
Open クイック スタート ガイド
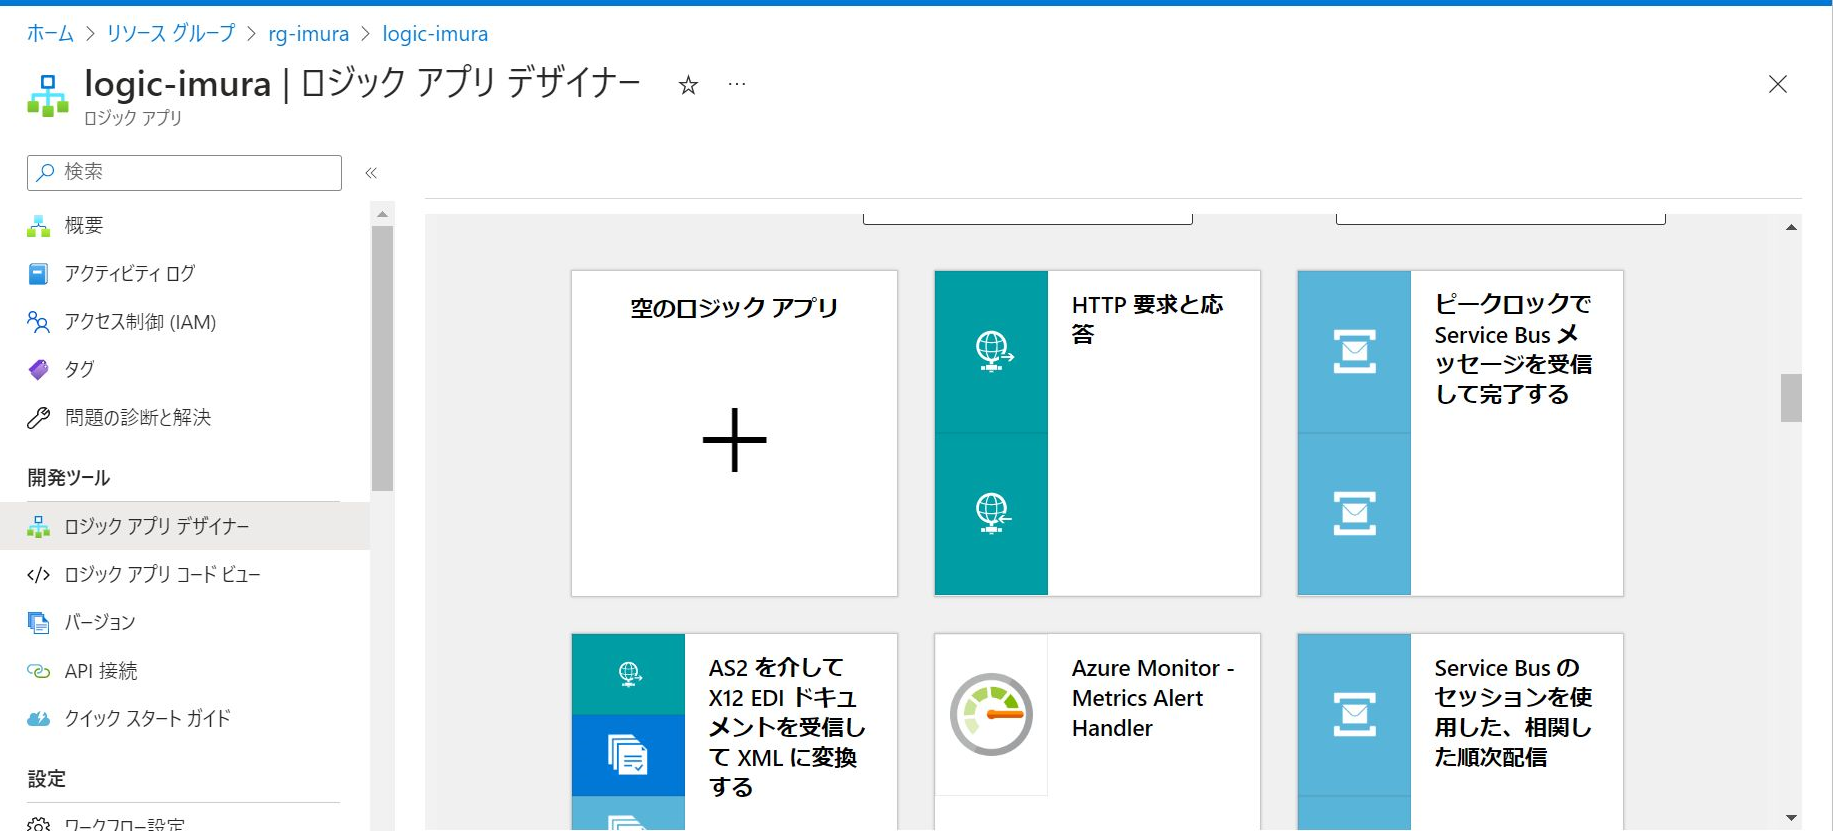pyautogui.click(x=148, y=718)
